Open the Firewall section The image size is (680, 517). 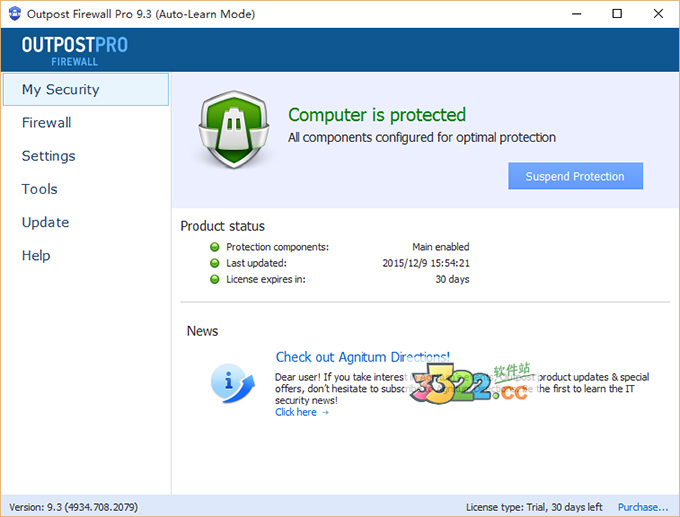[46, 123]
